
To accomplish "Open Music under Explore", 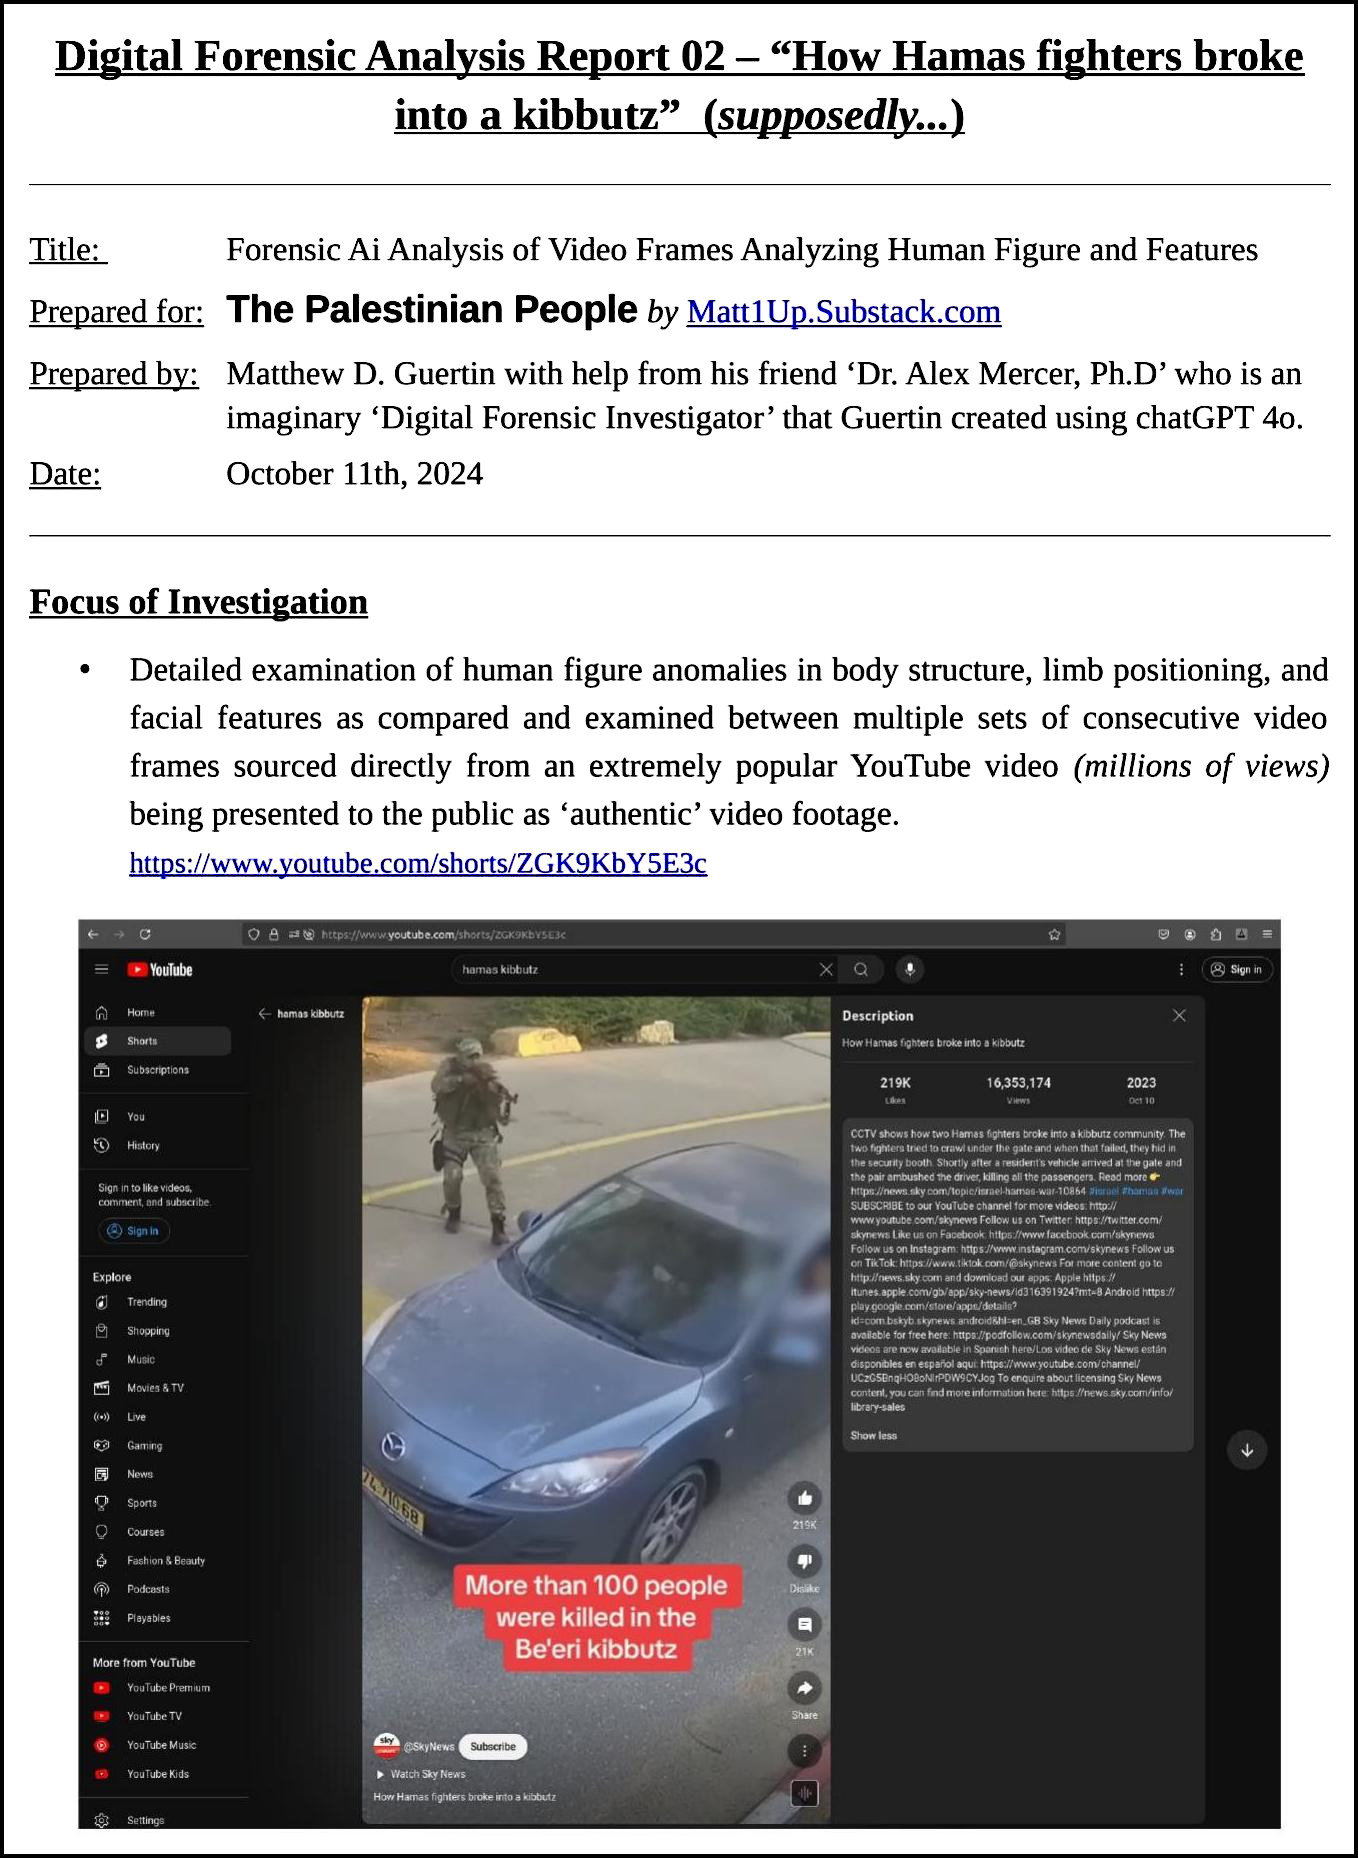I will 158,1359.
